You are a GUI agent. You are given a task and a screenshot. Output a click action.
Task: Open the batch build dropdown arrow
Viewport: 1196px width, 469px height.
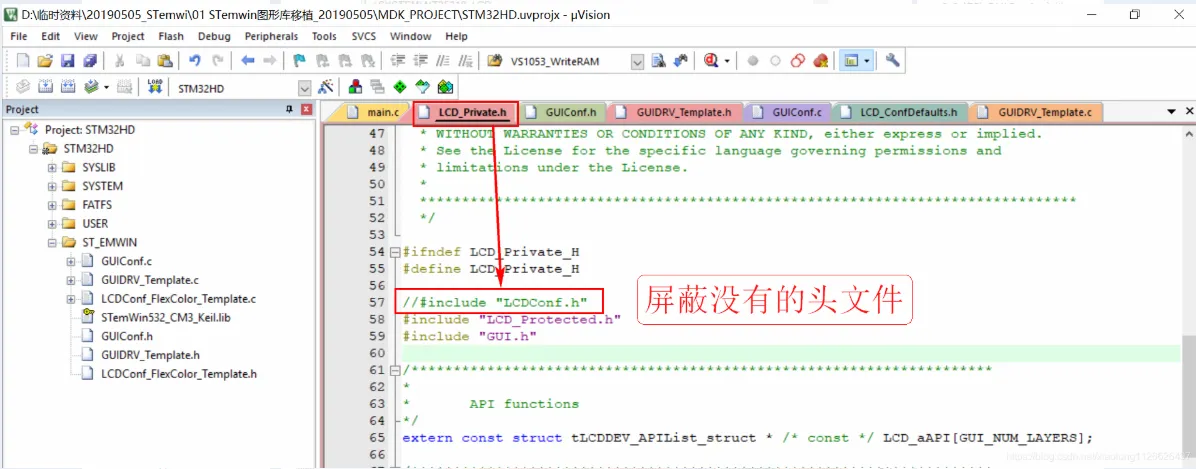click(x=107, y=87)
